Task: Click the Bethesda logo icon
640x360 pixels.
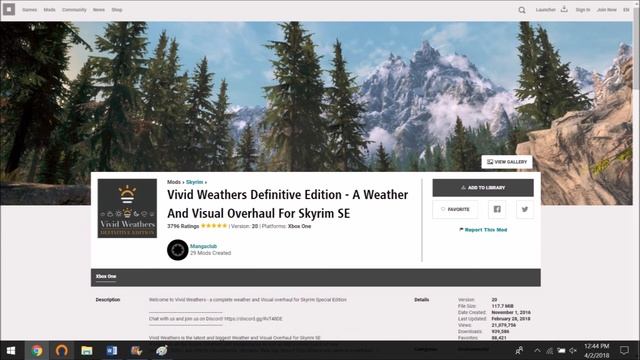Action: click(9, 9)
